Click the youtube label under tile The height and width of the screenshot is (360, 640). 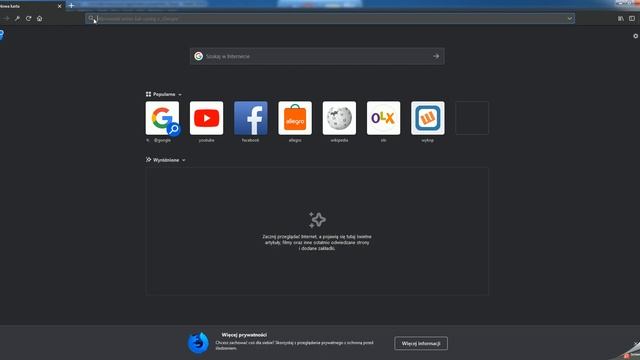point(207,140)
